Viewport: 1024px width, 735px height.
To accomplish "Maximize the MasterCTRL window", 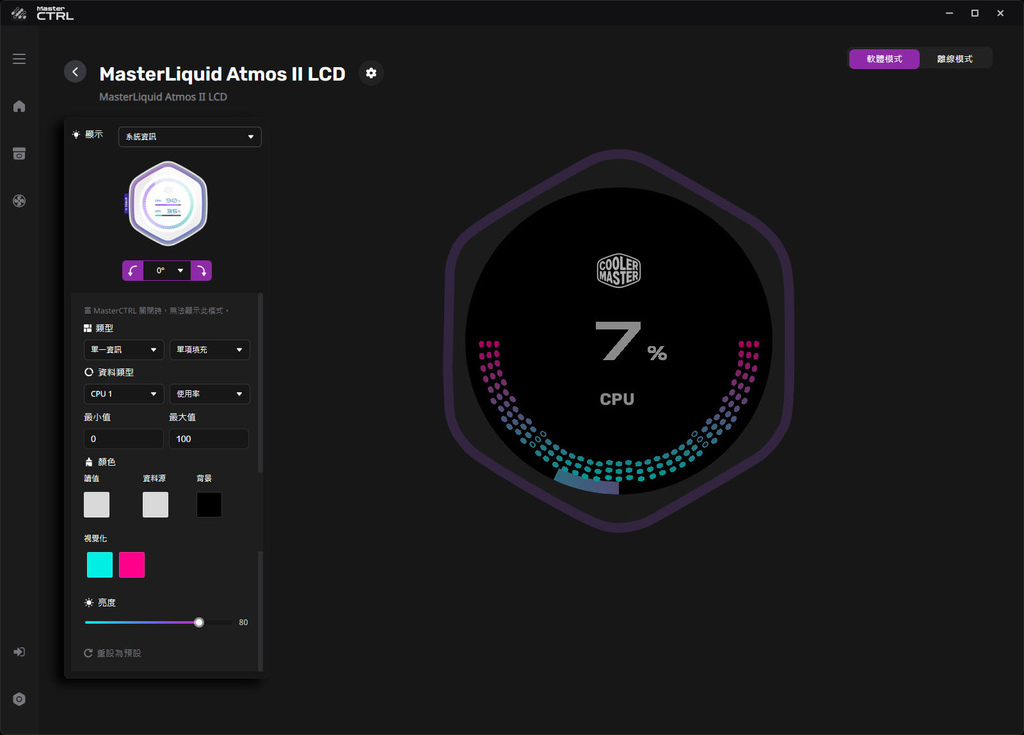I will point(975,13).
